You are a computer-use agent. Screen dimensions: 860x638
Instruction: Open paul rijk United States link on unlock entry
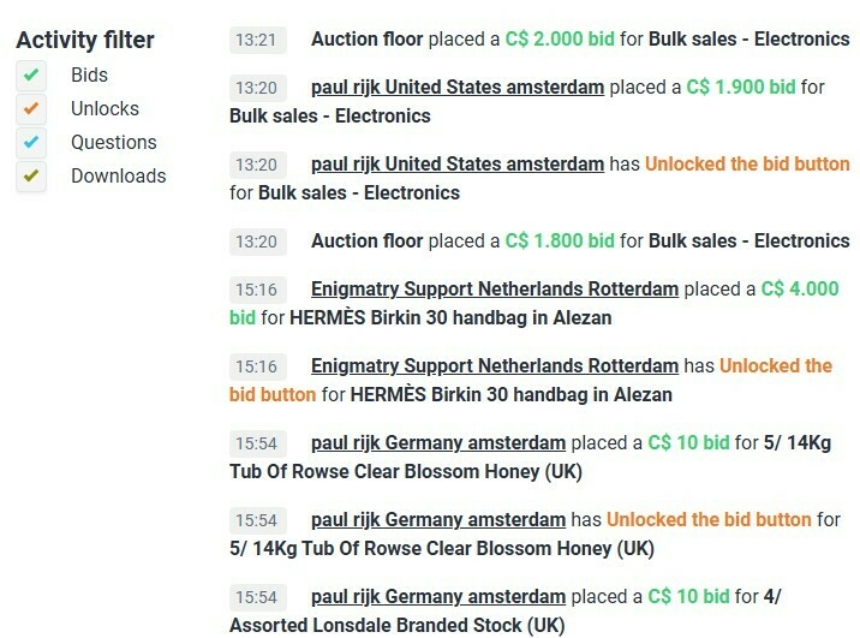tap(457, 164)
